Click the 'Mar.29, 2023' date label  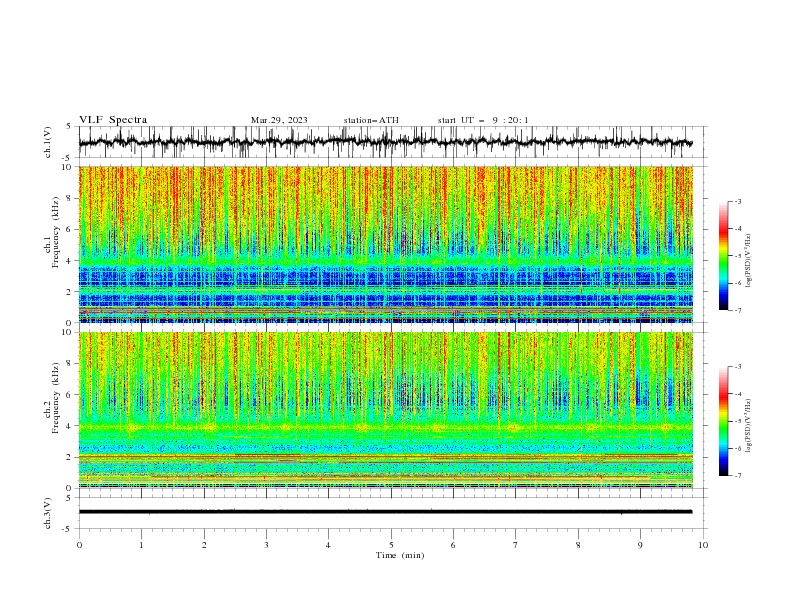coord(279,120)
